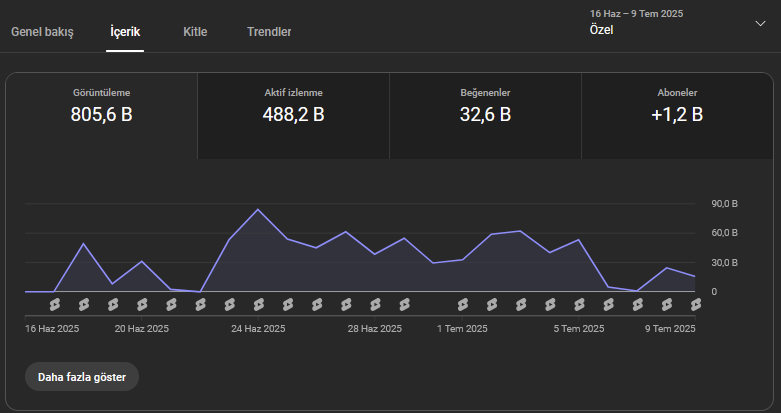The image size is (781, 413).
Task: Click Shorts icon for 4 Tem
Action: click(550, 304)
